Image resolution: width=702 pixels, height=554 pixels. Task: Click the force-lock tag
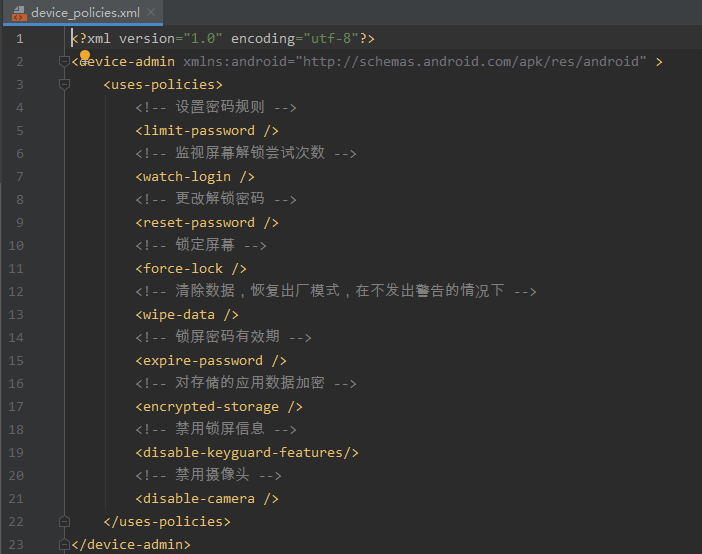[191, 269]
